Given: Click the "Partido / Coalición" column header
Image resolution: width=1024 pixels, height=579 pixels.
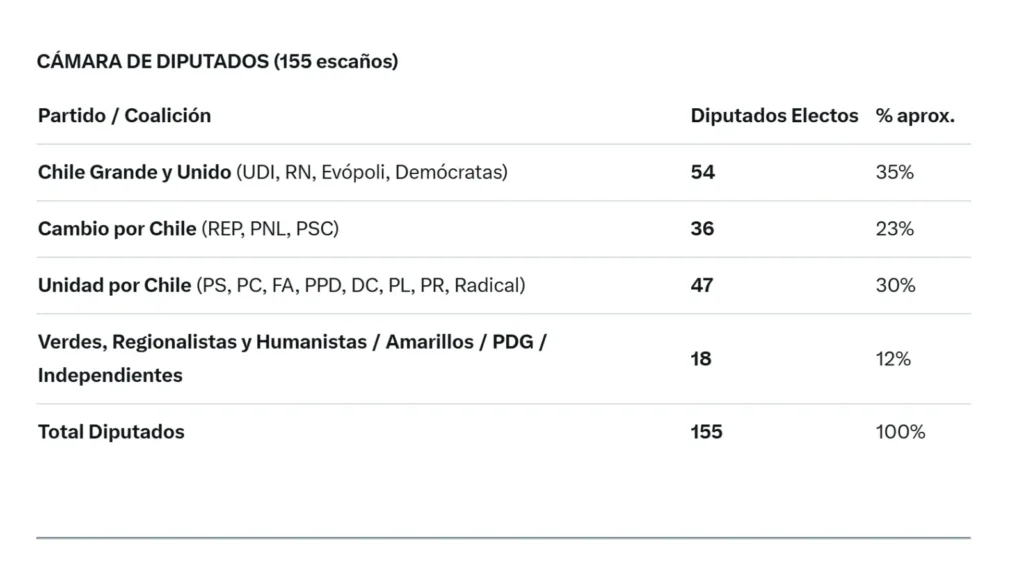Looking at the screenshot, I should click(124, 116).
